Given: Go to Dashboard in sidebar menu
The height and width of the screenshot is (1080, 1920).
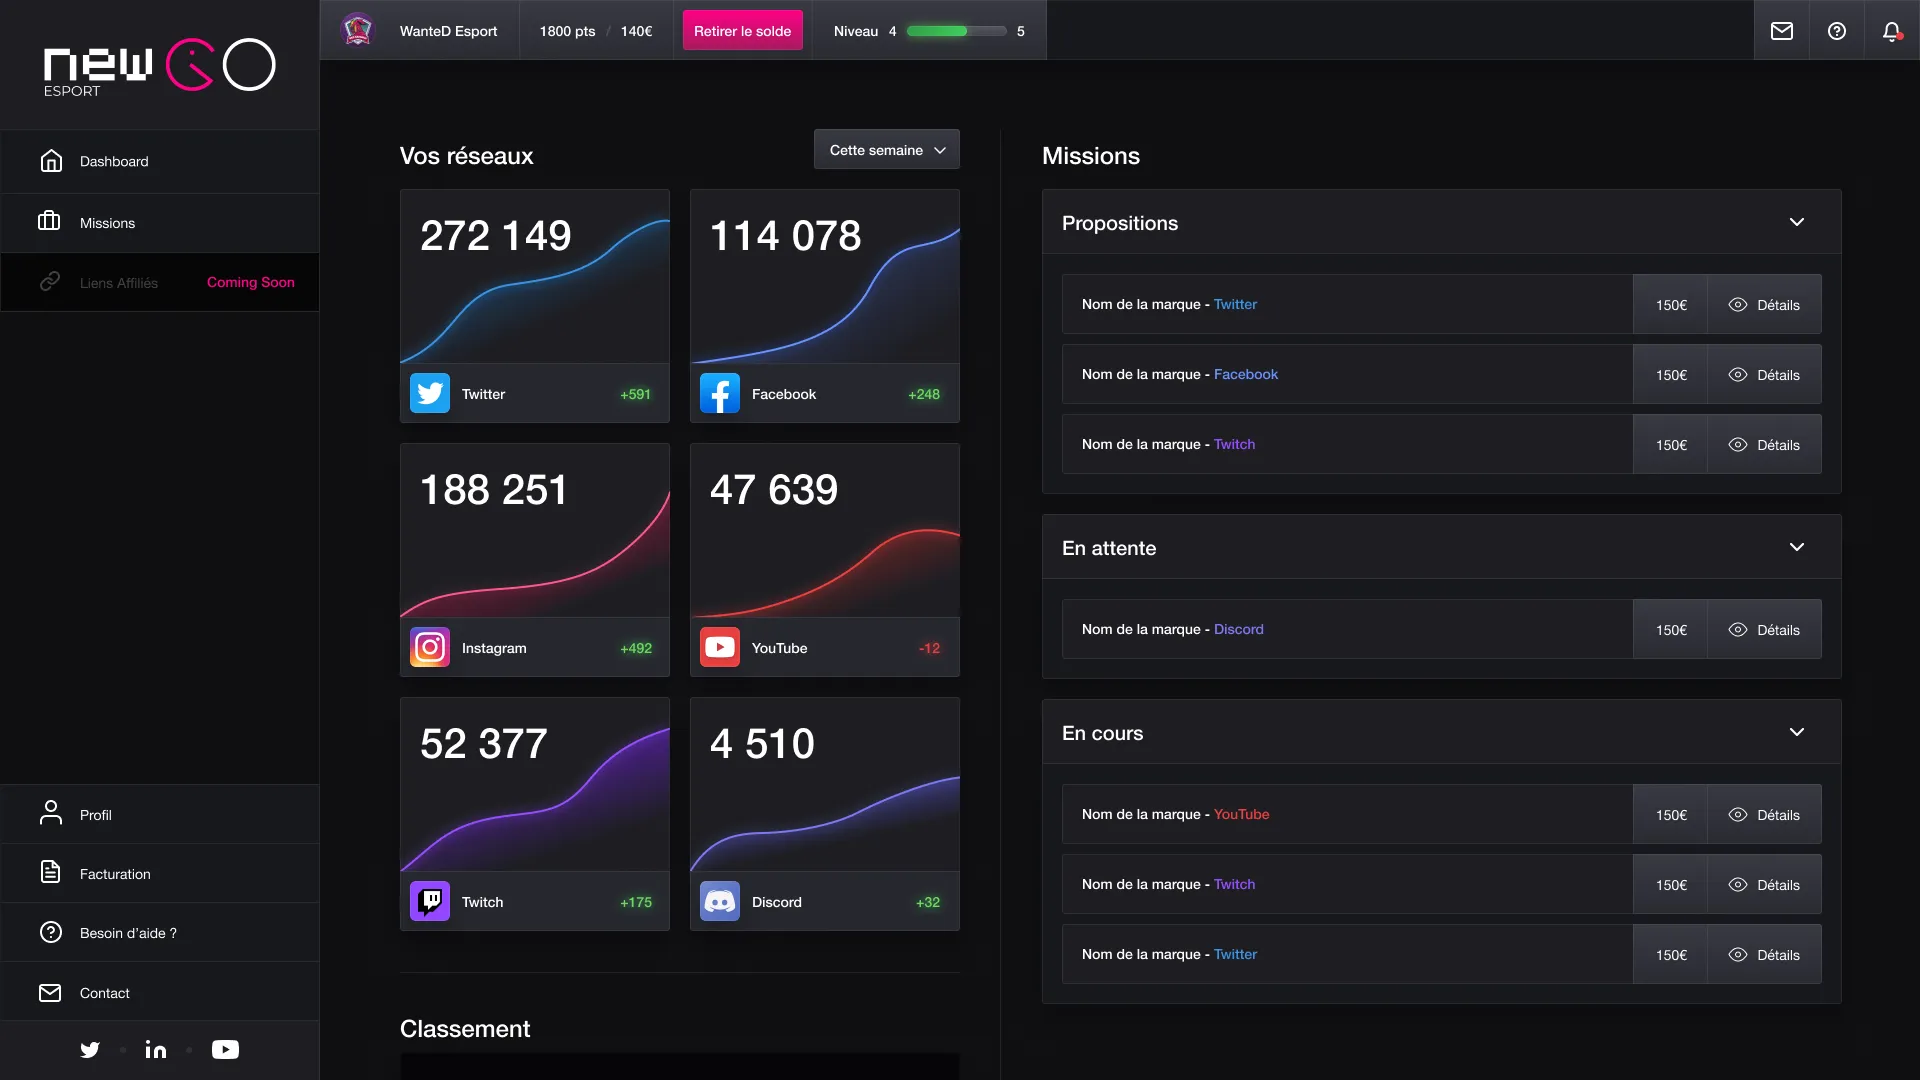Looking at the screenshot, I should pyautogui.click(x=160, y=161).
